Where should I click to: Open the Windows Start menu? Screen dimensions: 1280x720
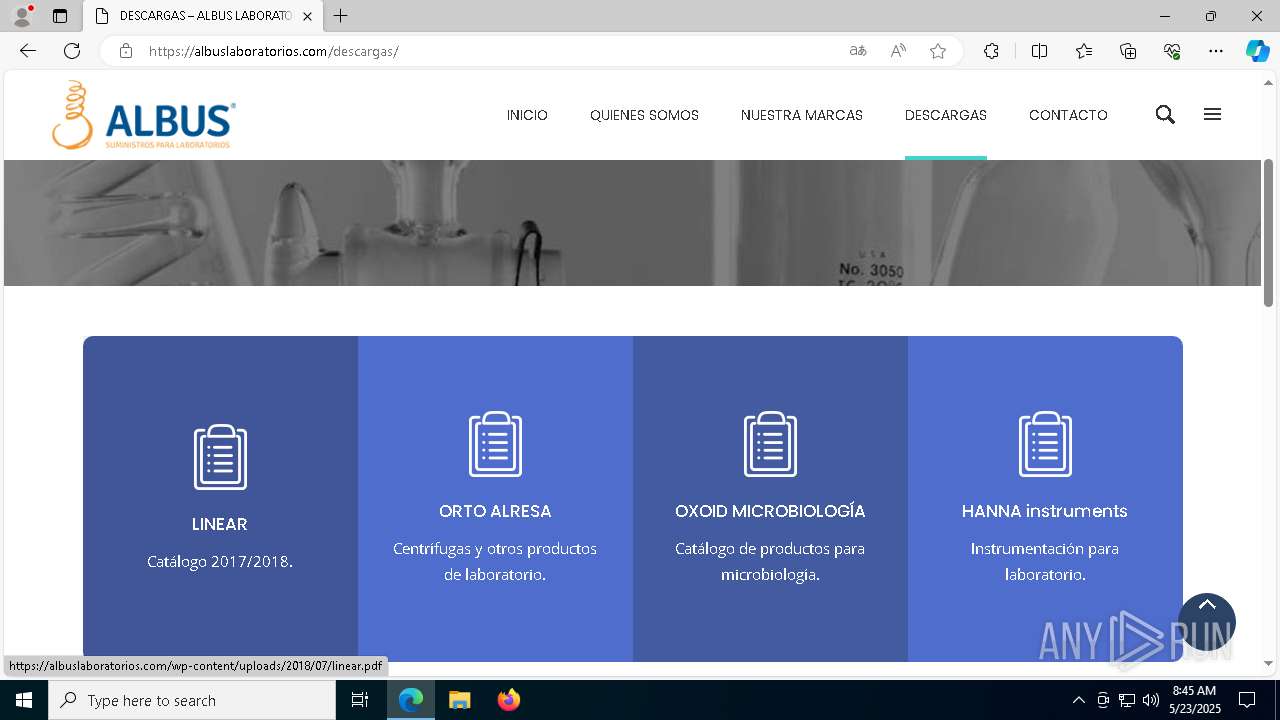24,700
